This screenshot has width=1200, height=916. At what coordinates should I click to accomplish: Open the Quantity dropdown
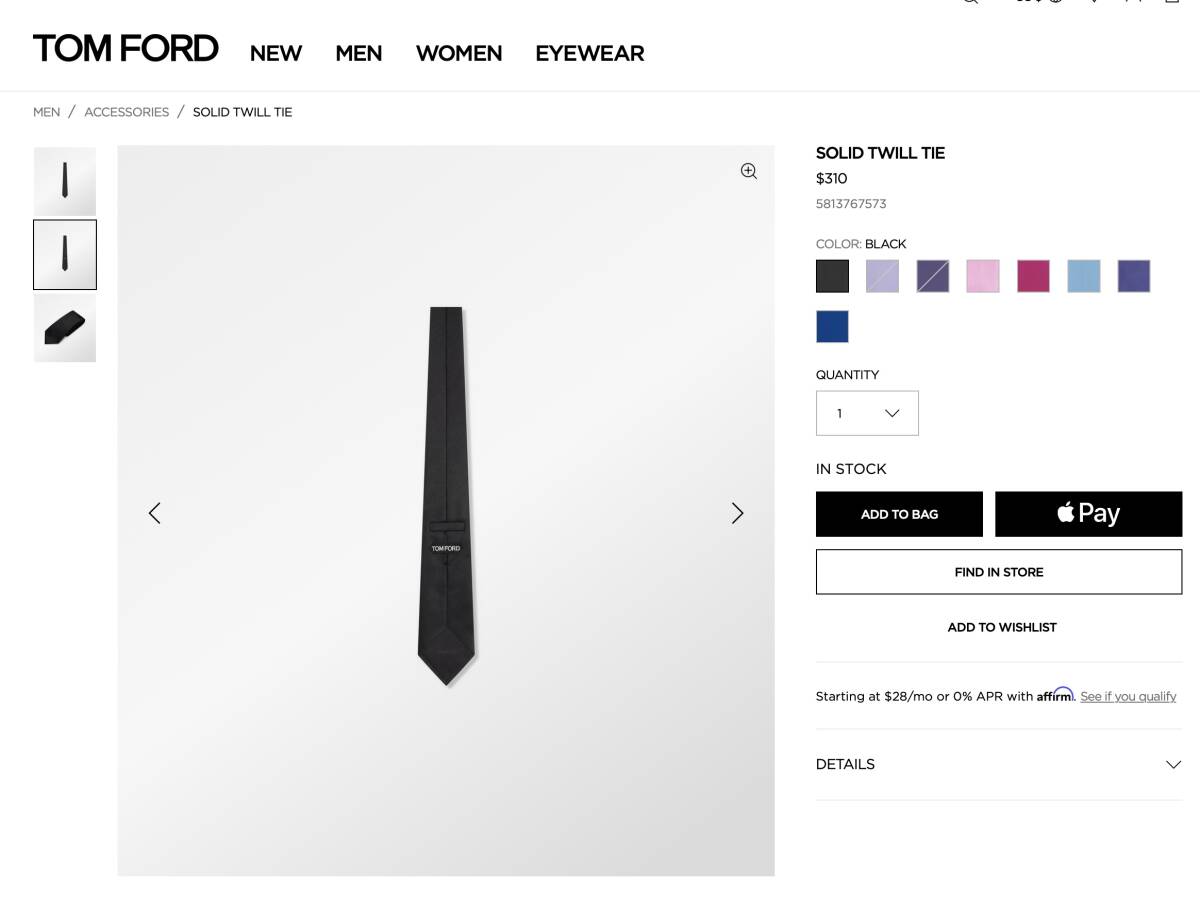867,413
